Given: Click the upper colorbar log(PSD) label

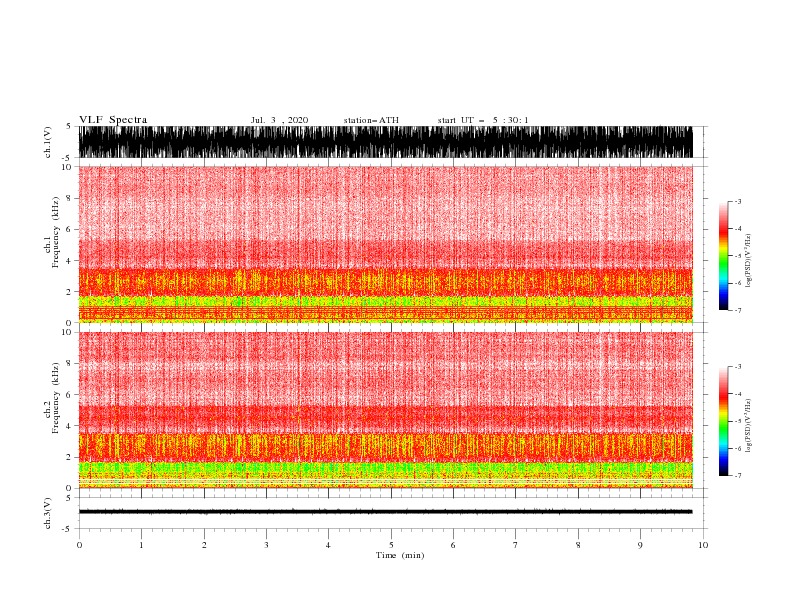Looking at the screenshot, I should click(x=748, y=261).
